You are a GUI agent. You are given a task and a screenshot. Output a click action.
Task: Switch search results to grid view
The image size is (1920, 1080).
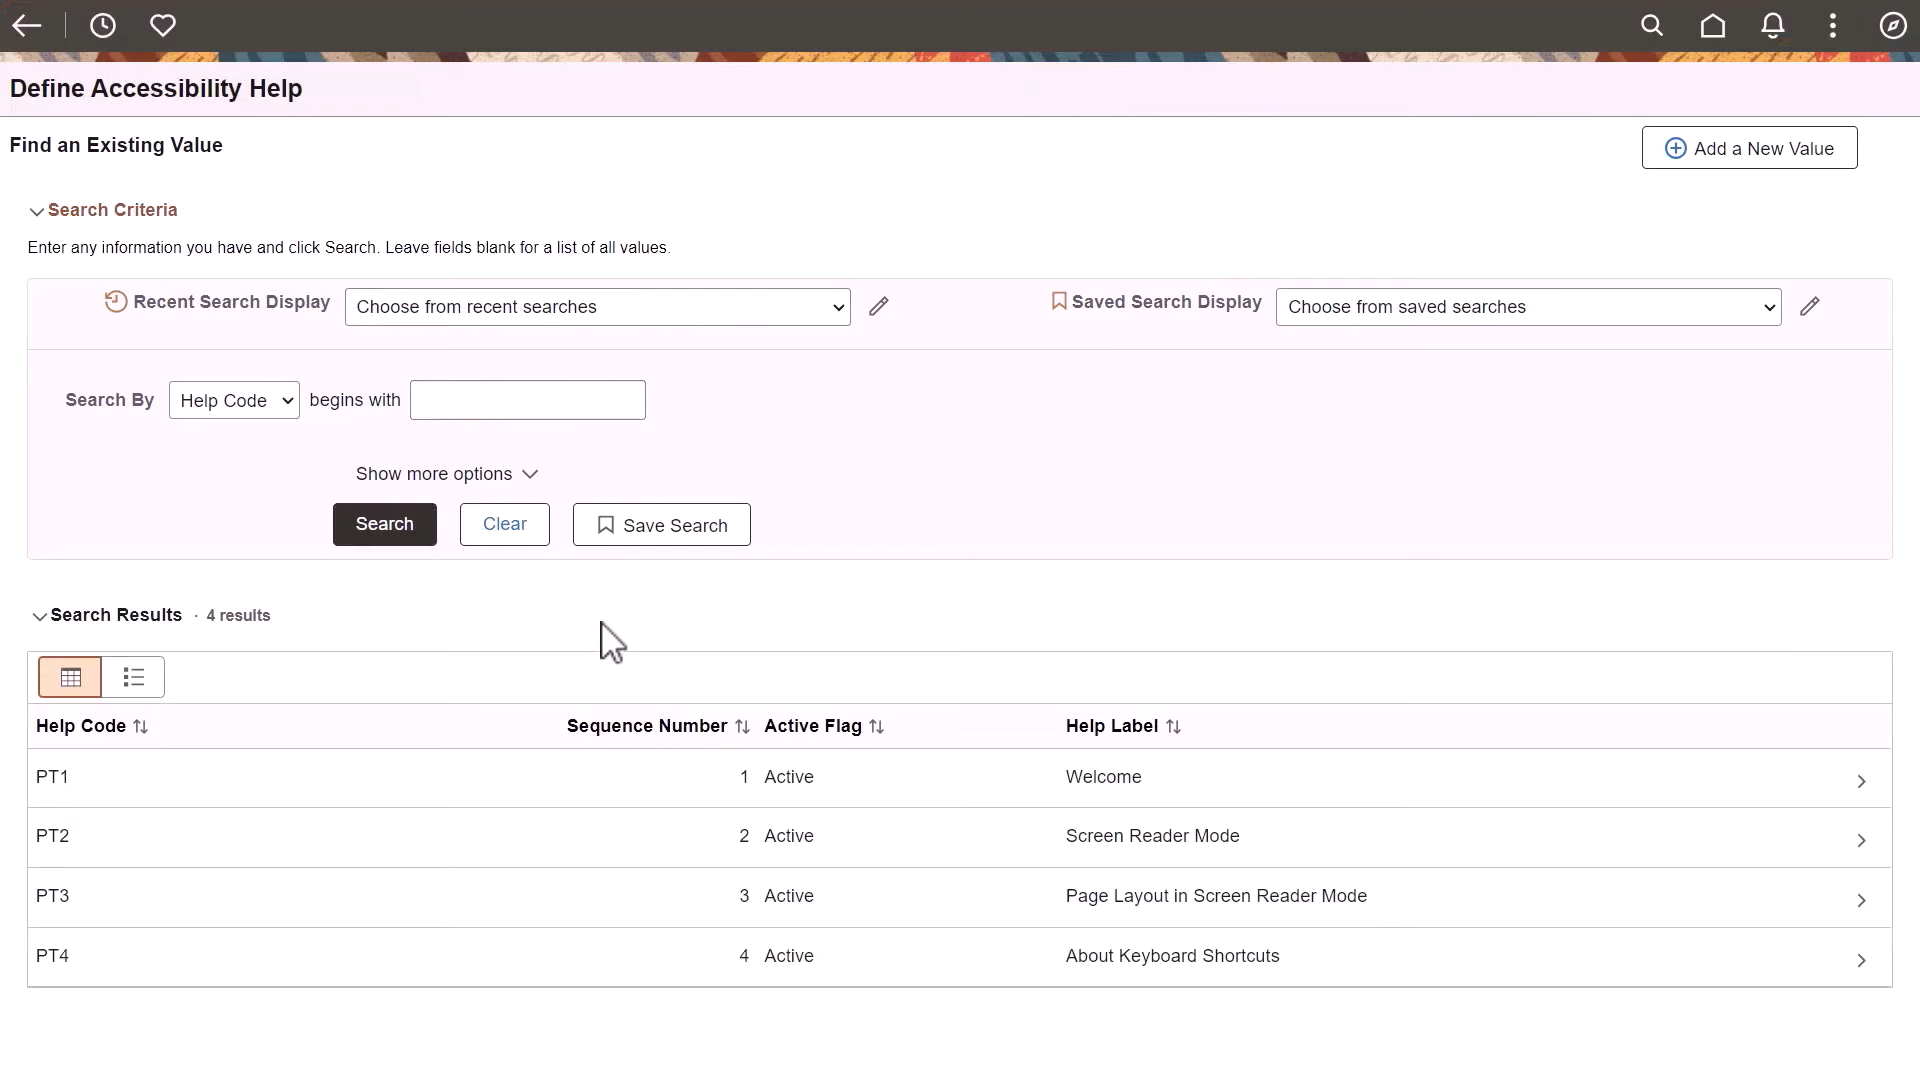pyautogui.click(x=69, y=677)
